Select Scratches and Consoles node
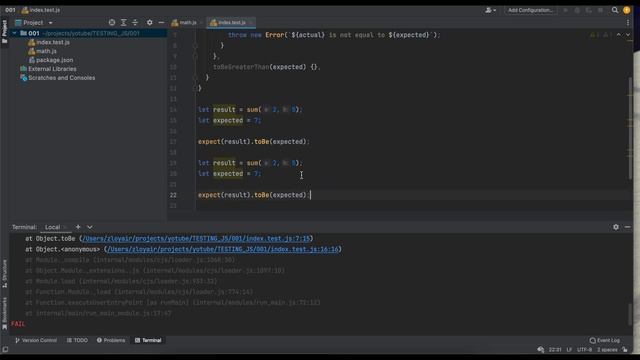The image size is (640, 360). [x=58, y=78]
